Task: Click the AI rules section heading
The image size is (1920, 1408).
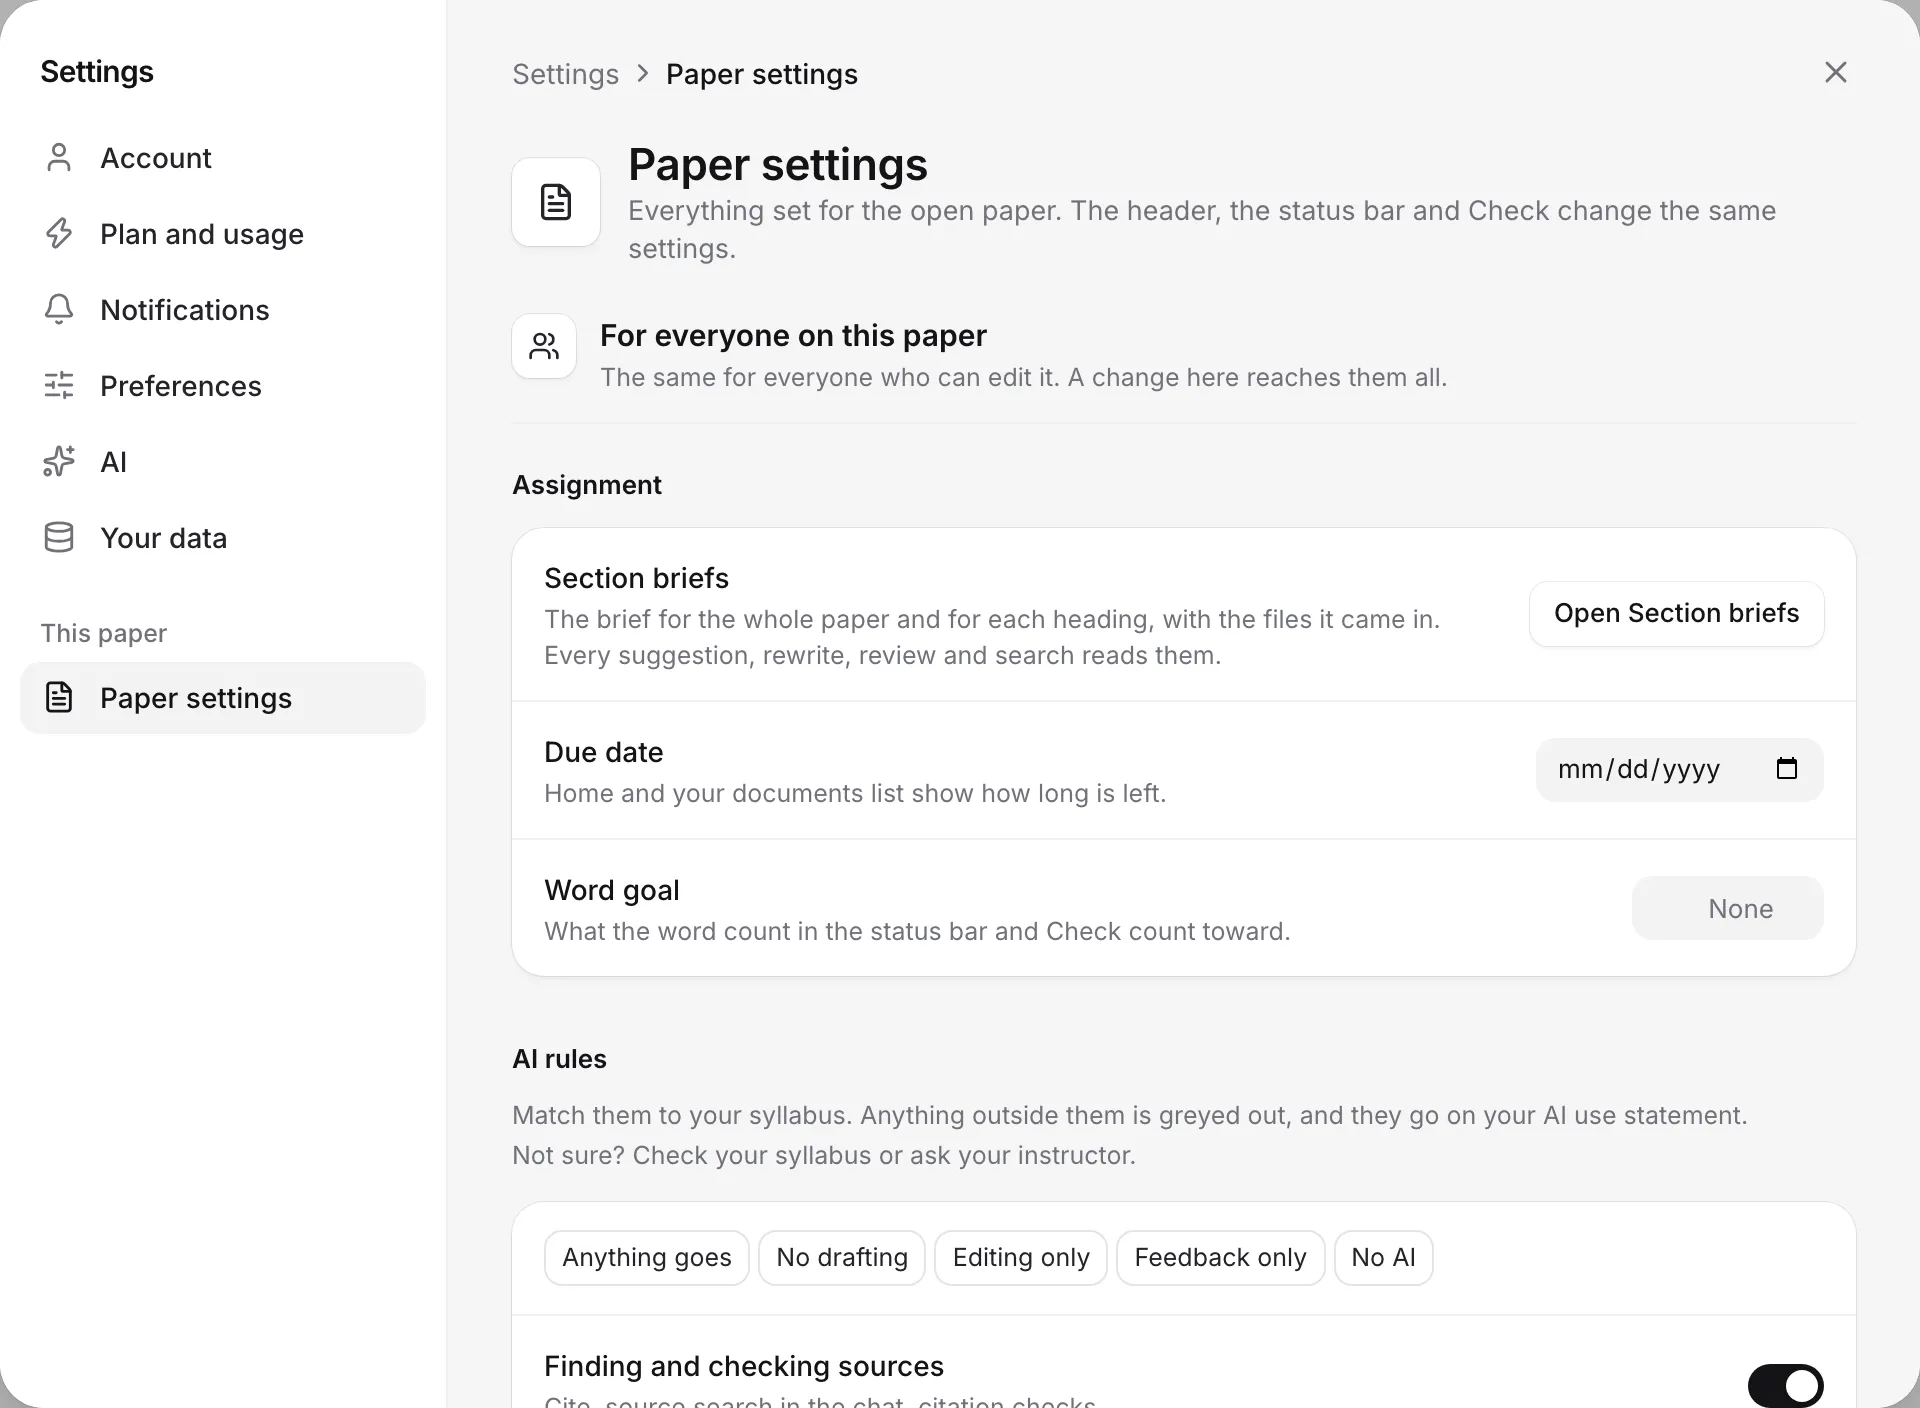Action: pyautogui.click(x=560, y=1059)
